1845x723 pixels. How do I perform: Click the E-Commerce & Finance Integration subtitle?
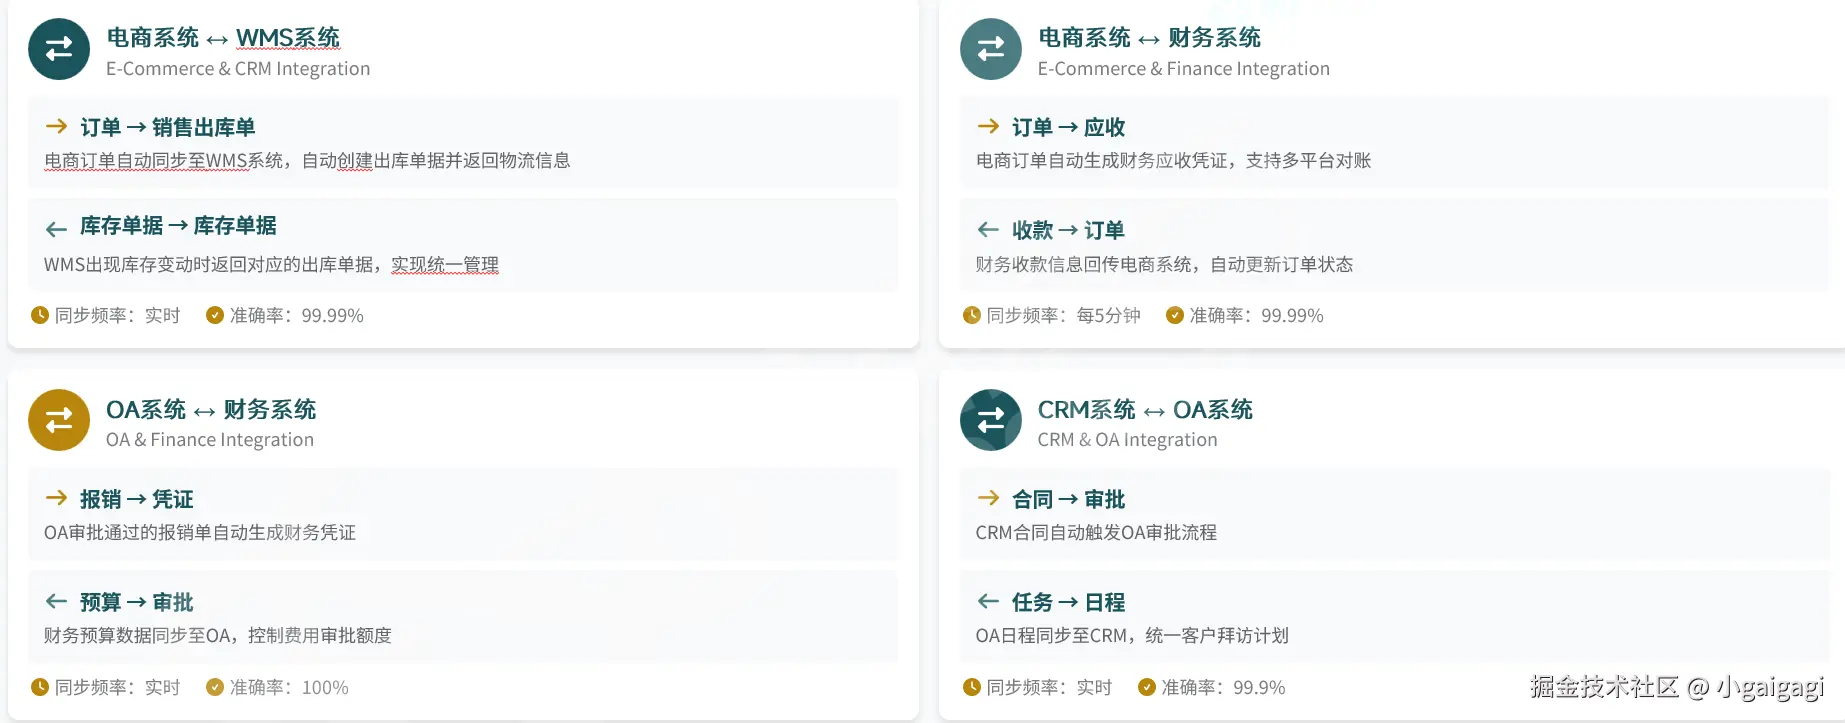[1183, 69]
